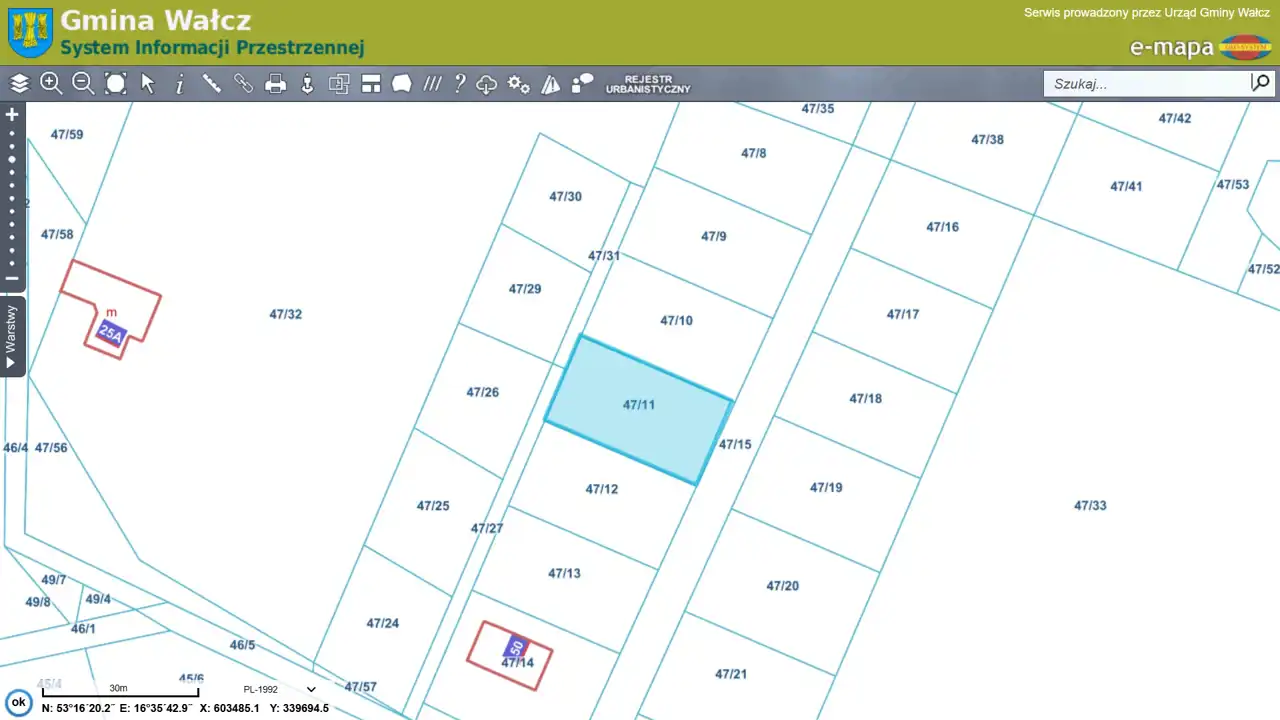The image size is (1280, 720).
Task: Activate the arrow selection pointer tool
Action: [148, 84]
